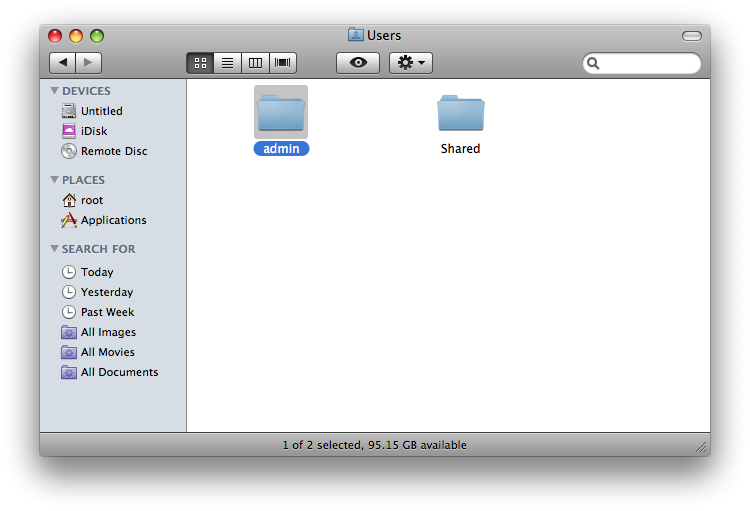750x511 pixels.
Task: Show files from Past Week
Action: click(x=107, y=312)
